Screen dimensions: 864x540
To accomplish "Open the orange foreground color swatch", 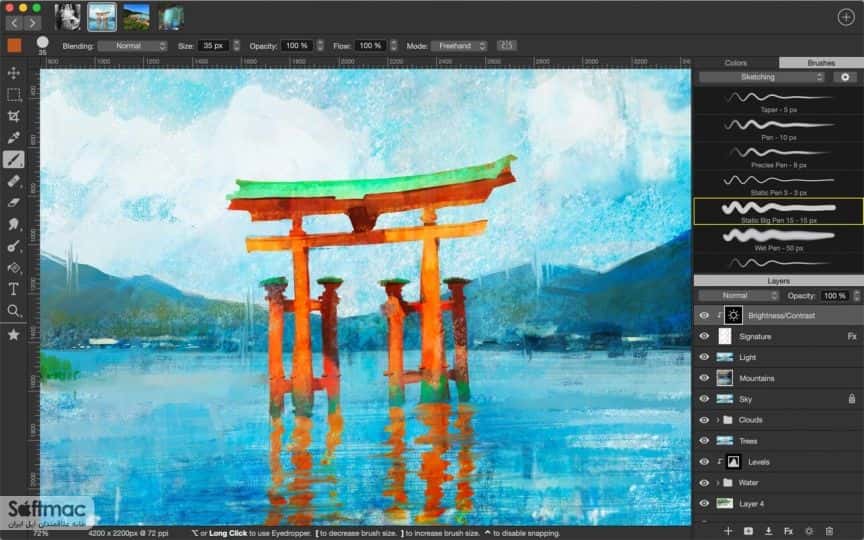I will tap(14, 46).
